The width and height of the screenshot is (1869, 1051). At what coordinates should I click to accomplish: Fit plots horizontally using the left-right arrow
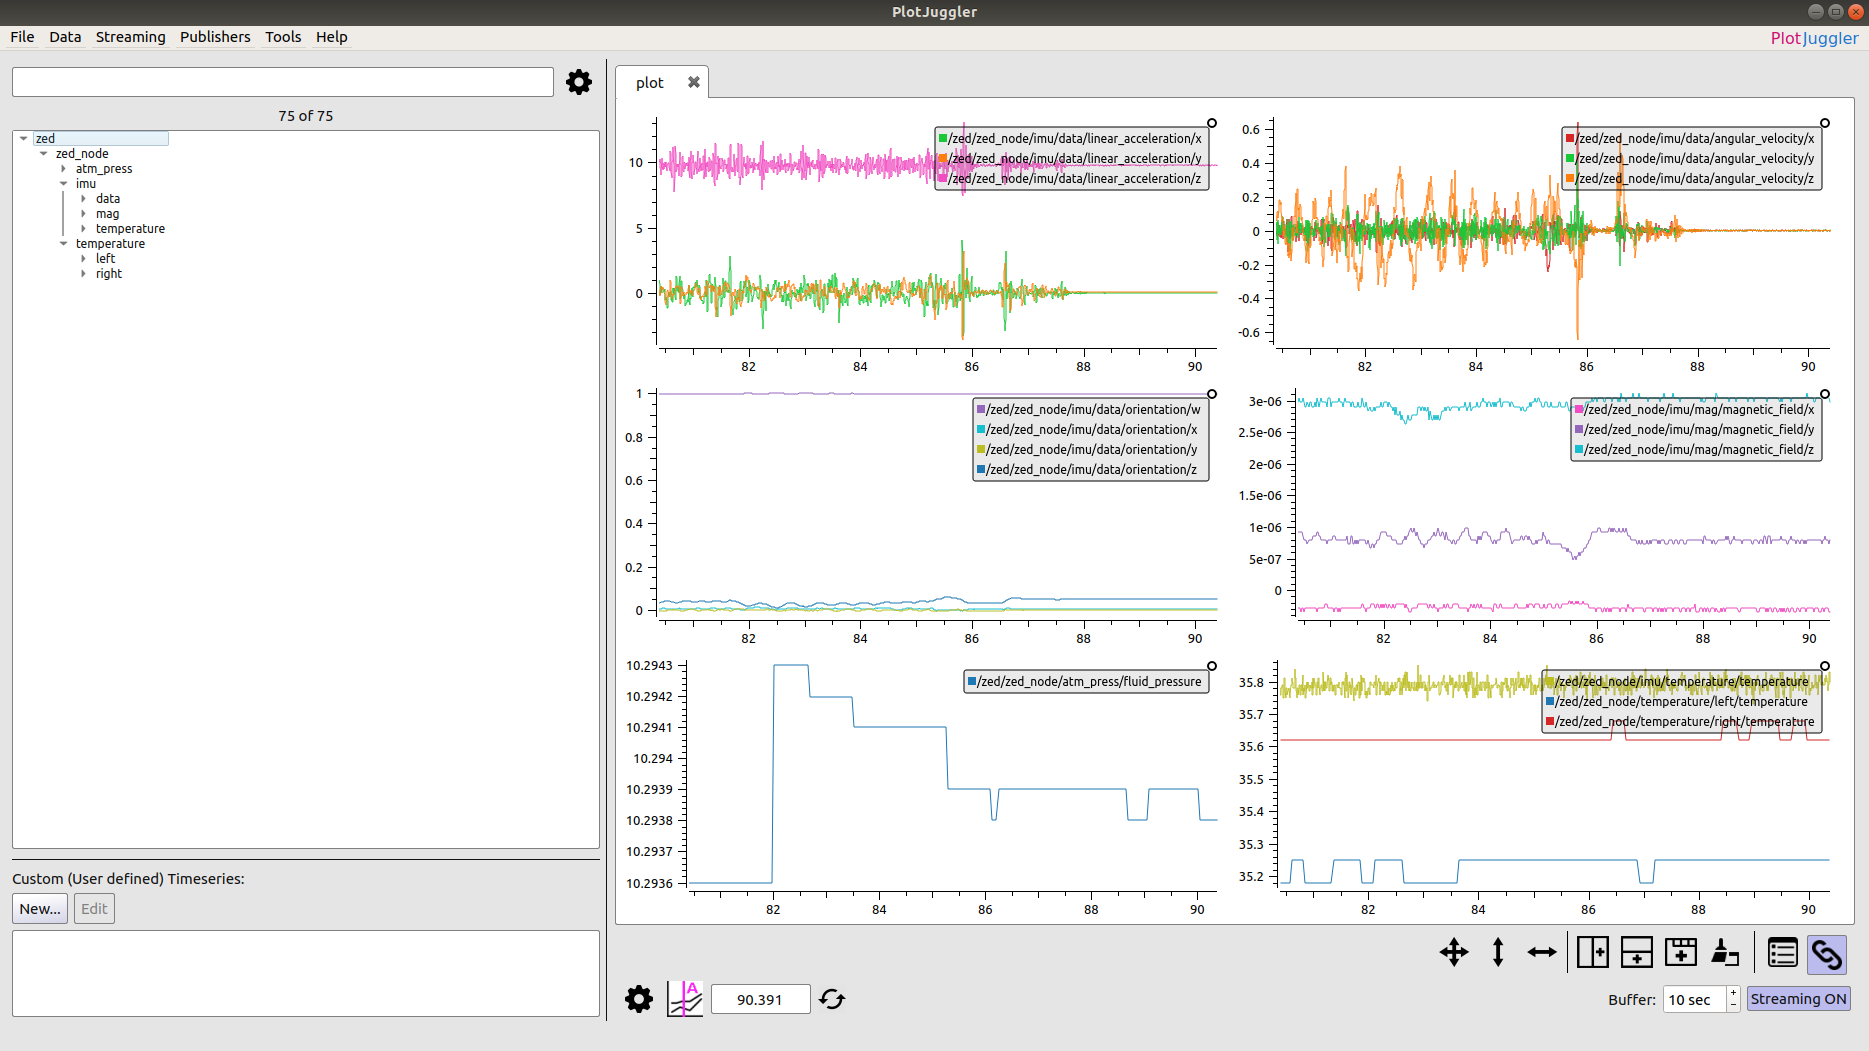(1542, 952)
